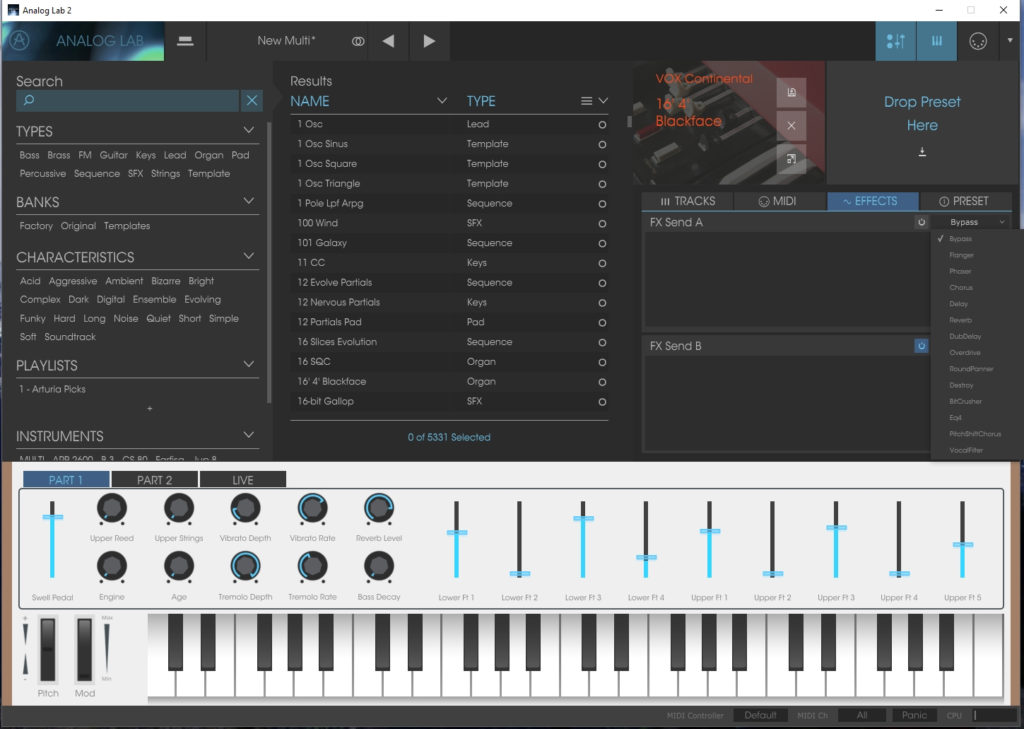Toggle the favorite circle for 101 Galaxy

pos(602,244)
